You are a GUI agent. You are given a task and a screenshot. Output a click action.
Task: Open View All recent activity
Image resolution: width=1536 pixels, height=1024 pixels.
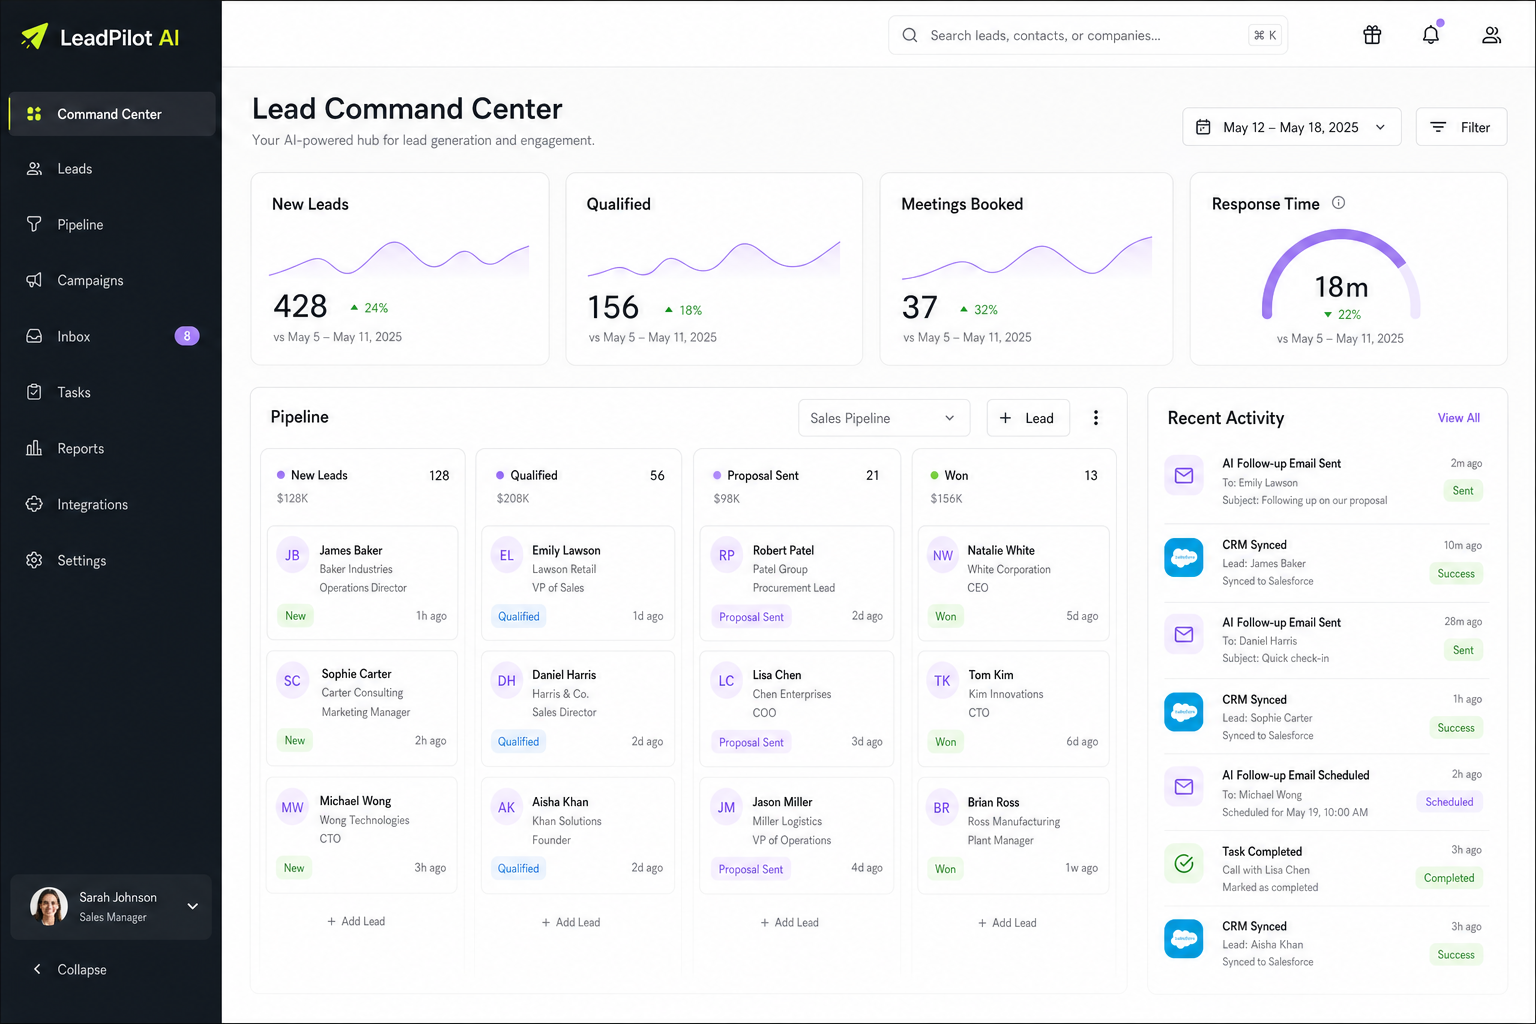1459,418
